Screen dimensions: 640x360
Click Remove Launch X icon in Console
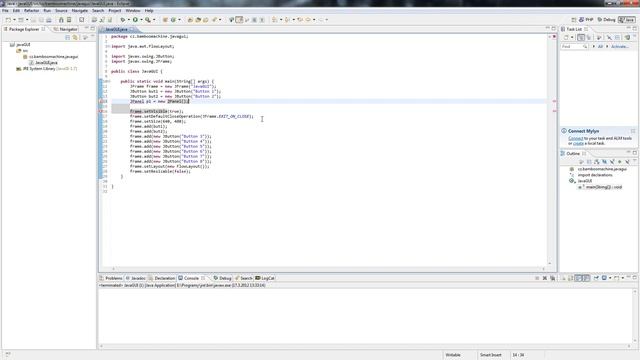(x=544, y=278)
